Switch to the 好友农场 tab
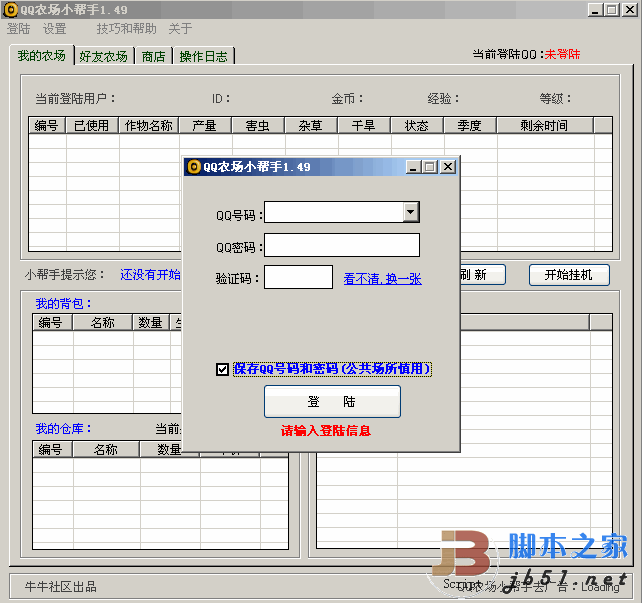This screenshot has width=642, height=603. point(104,56)
